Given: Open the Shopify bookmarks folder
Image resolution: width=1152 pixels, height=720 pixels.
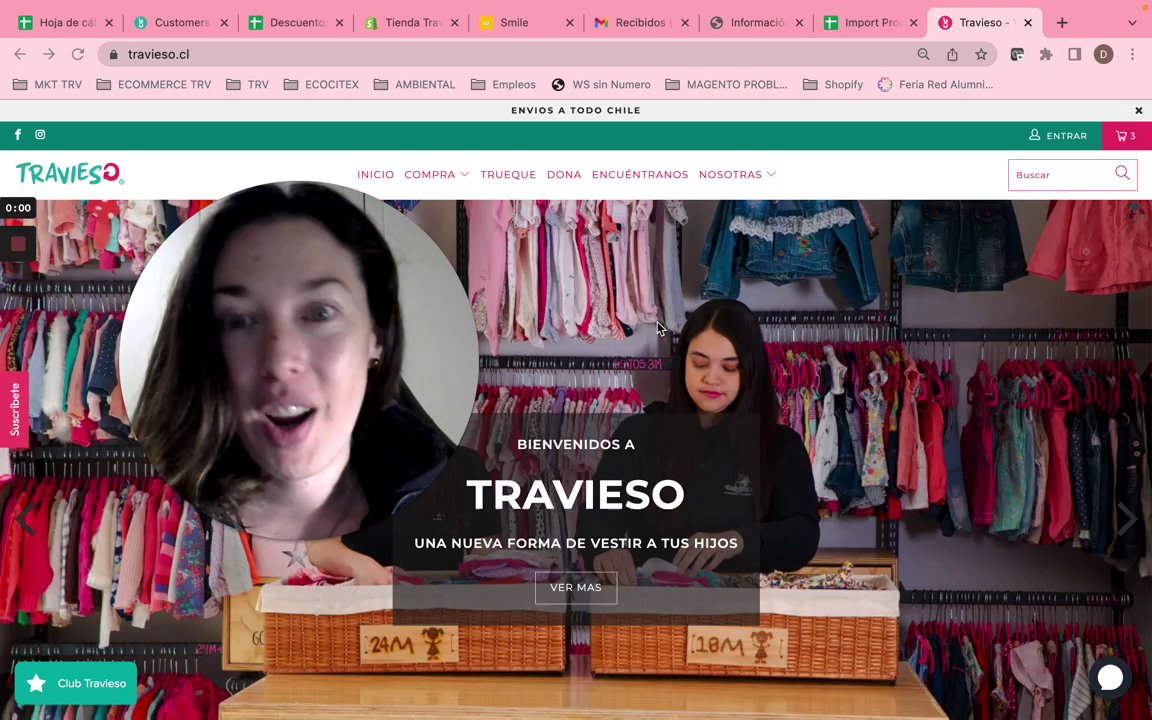Looking at the screenshot, I should coord(833,84).
